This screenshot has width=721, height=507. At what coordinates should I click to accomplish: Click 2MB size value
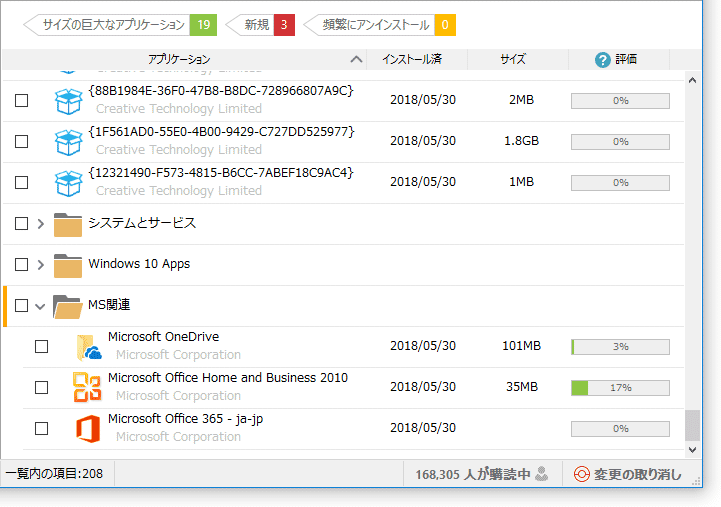(521, 100)
